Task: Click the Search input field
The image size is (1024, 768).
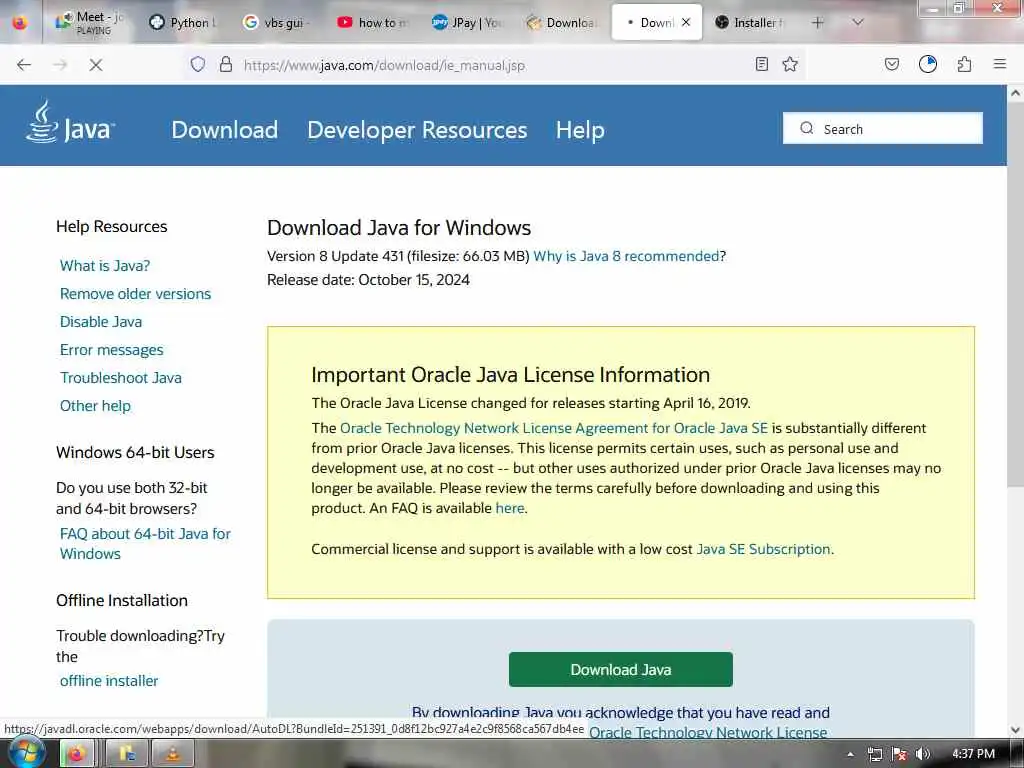Action: [x=882, y=128]
